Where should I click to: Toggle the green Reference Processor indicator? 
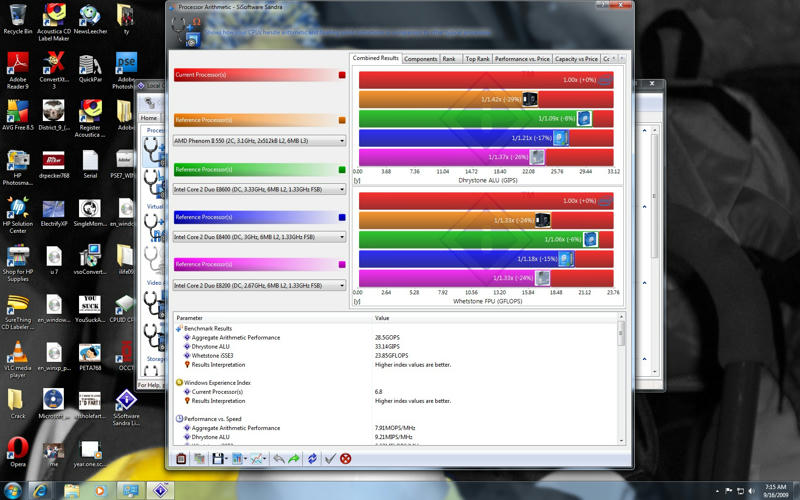pyautogui.click(x=342, y=170)
